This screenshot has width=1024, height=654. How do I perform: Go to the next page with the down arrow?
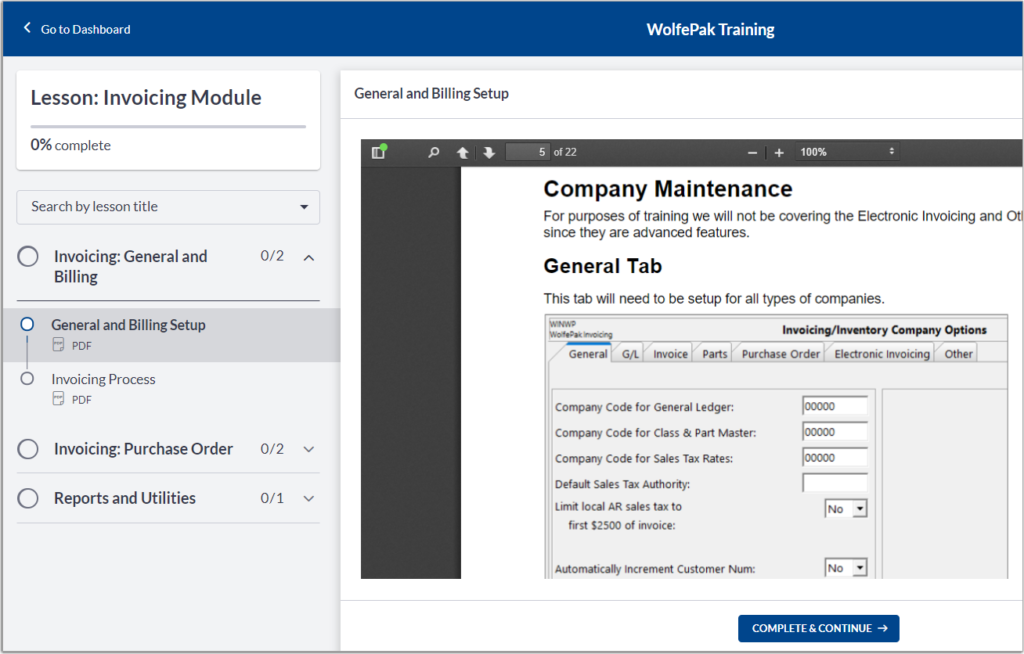click(489, 151)
